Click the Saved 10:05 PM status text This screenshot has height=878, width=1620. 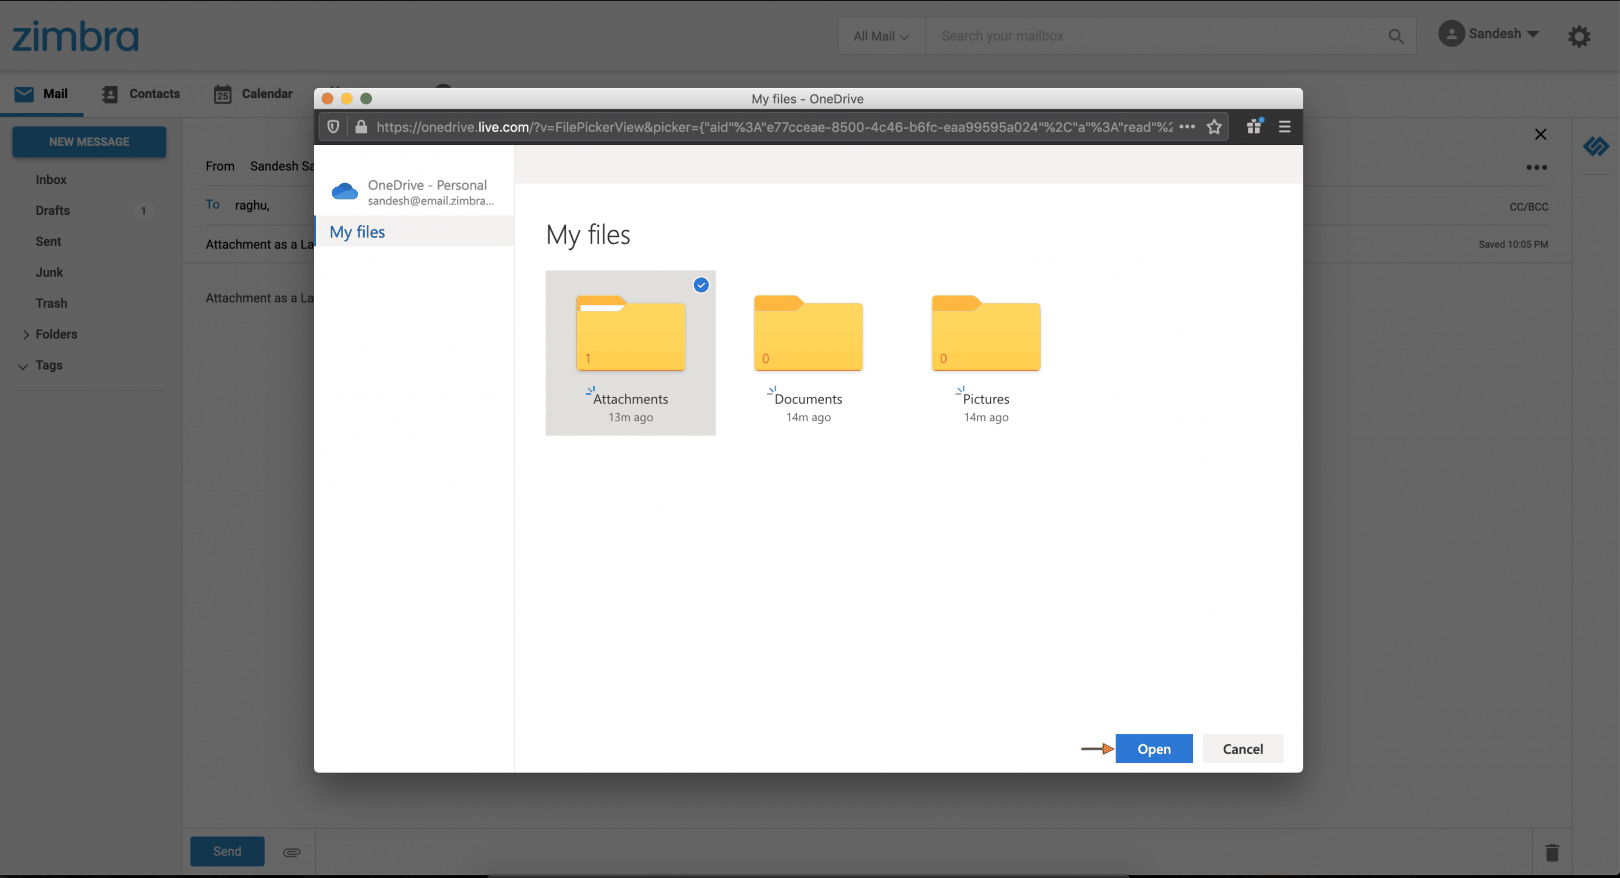[1513, 244]
